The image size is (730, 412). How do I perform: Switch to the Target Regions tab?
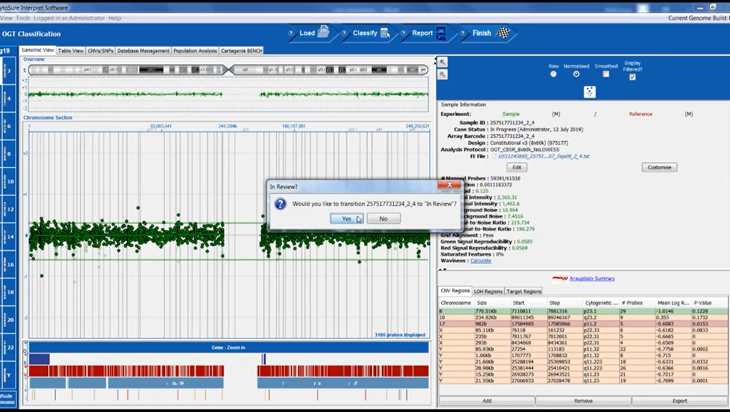(524, 291)
